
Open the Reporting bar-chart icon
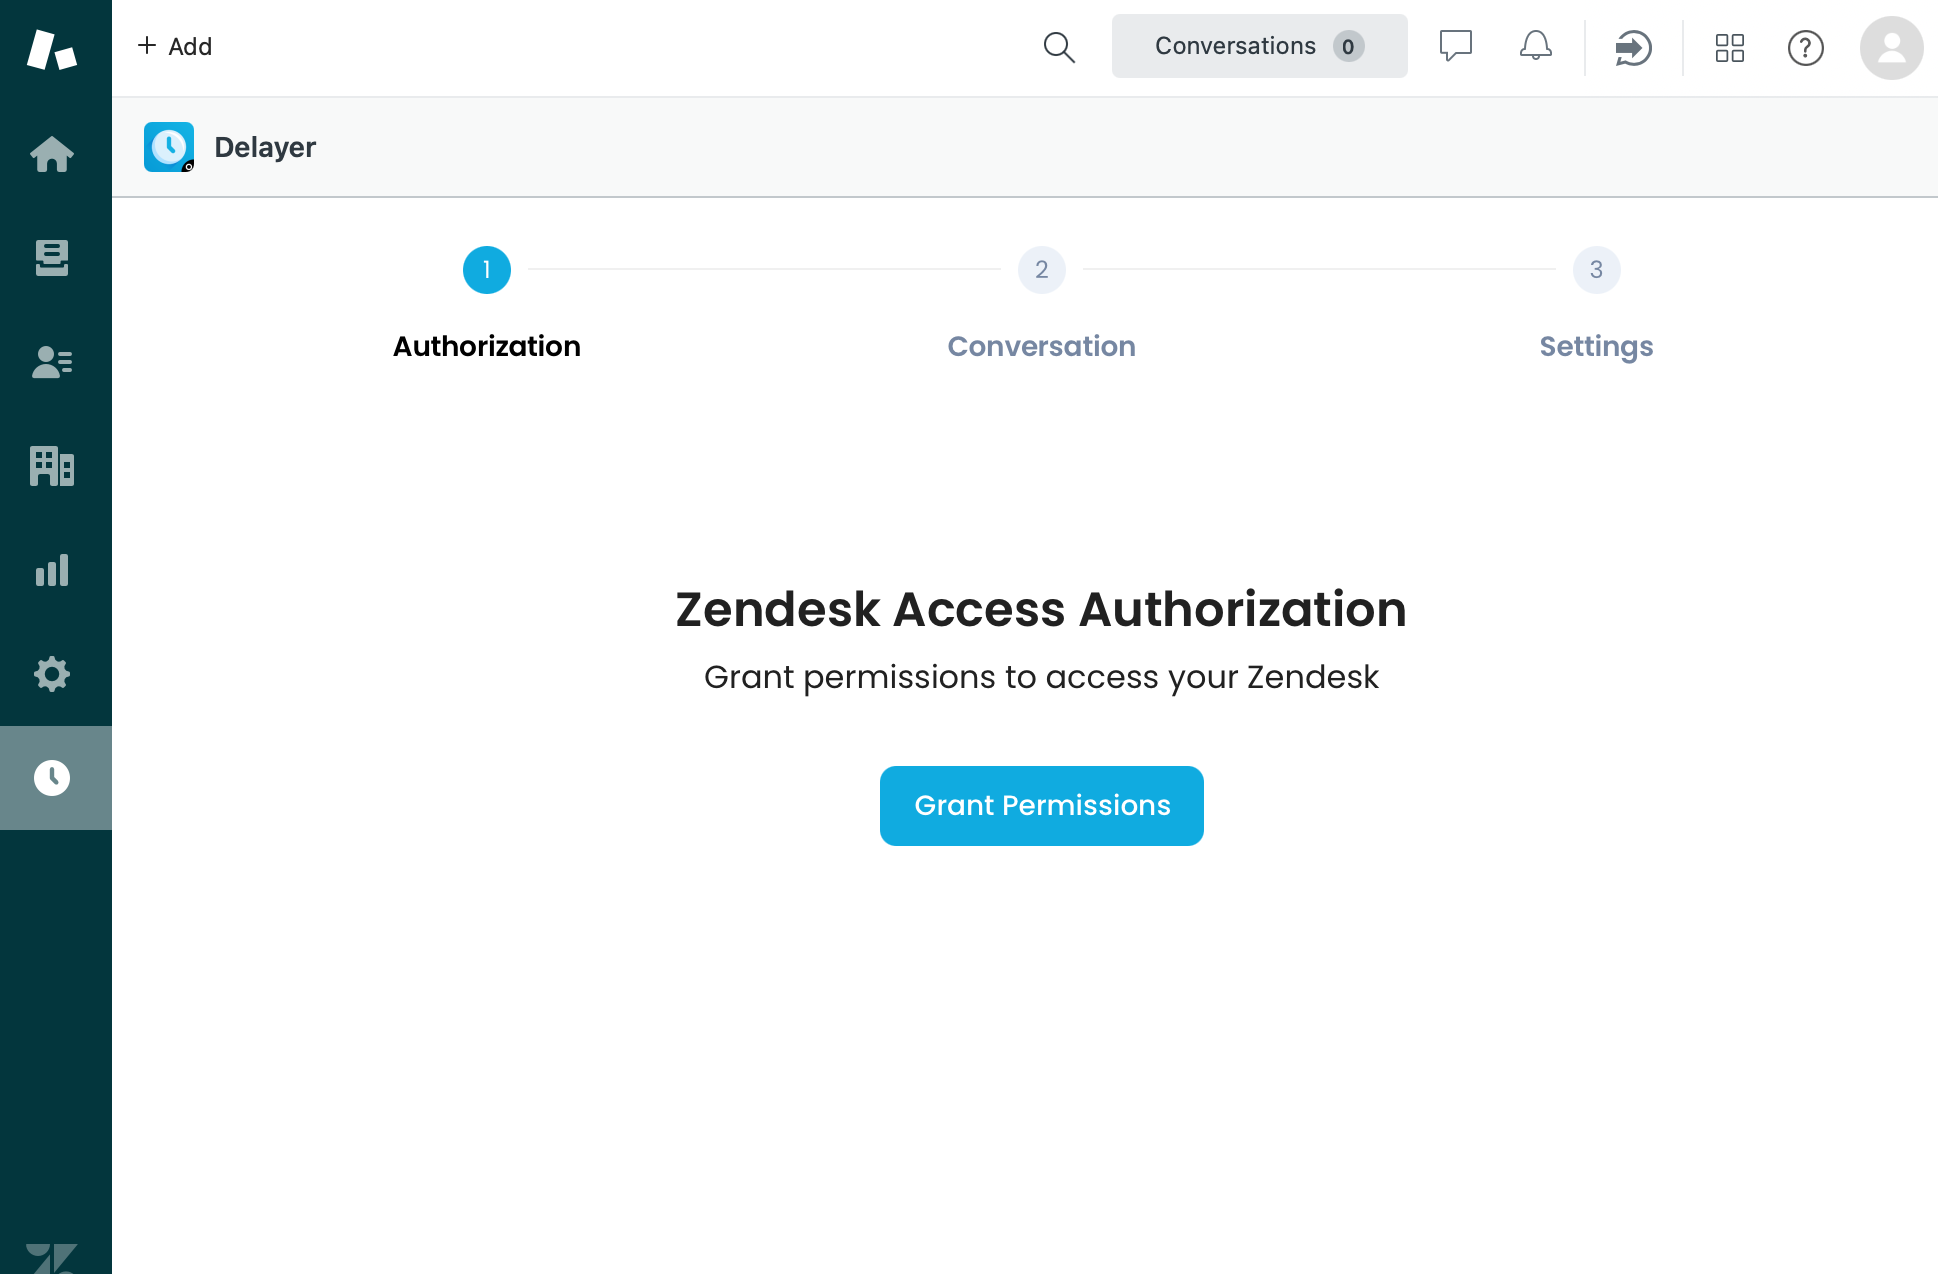pyautogui.click(x=53, y=570)
